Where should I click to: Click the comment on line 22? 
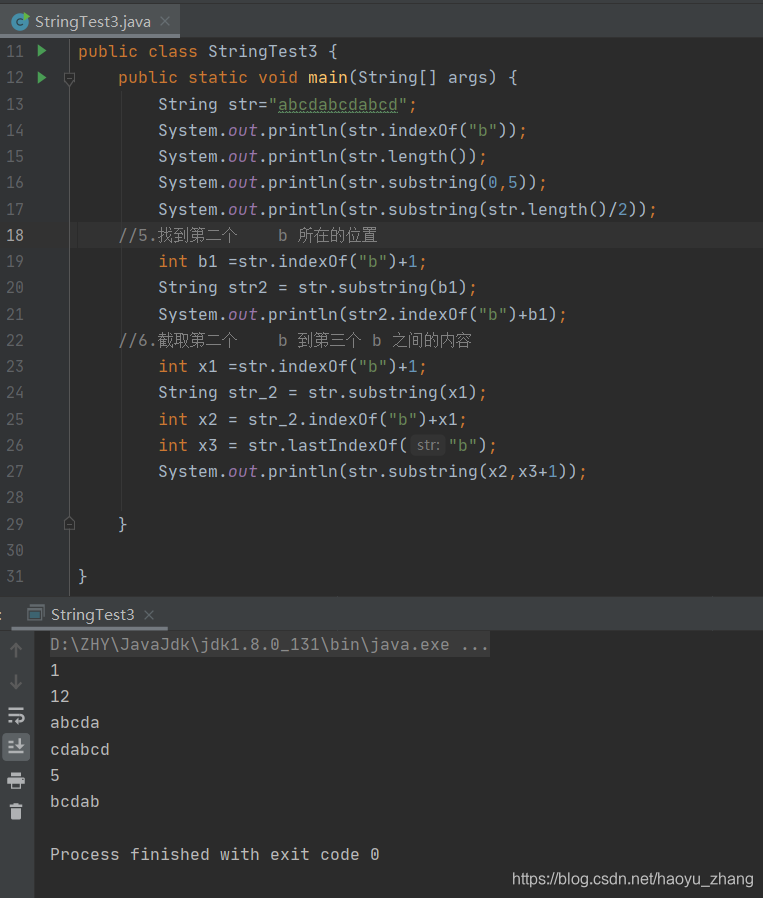click(x=294, y=341)
